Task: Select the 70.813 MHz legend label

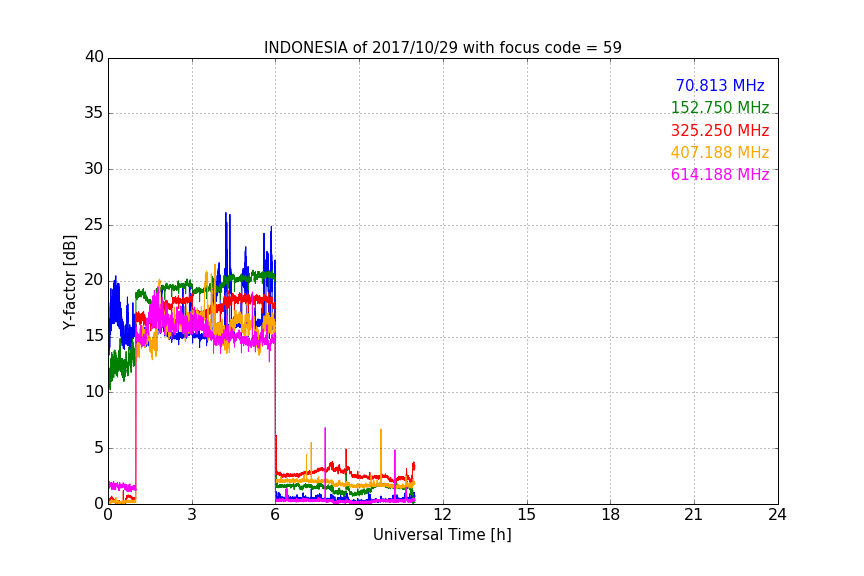Action: click(x=720, y=85)
